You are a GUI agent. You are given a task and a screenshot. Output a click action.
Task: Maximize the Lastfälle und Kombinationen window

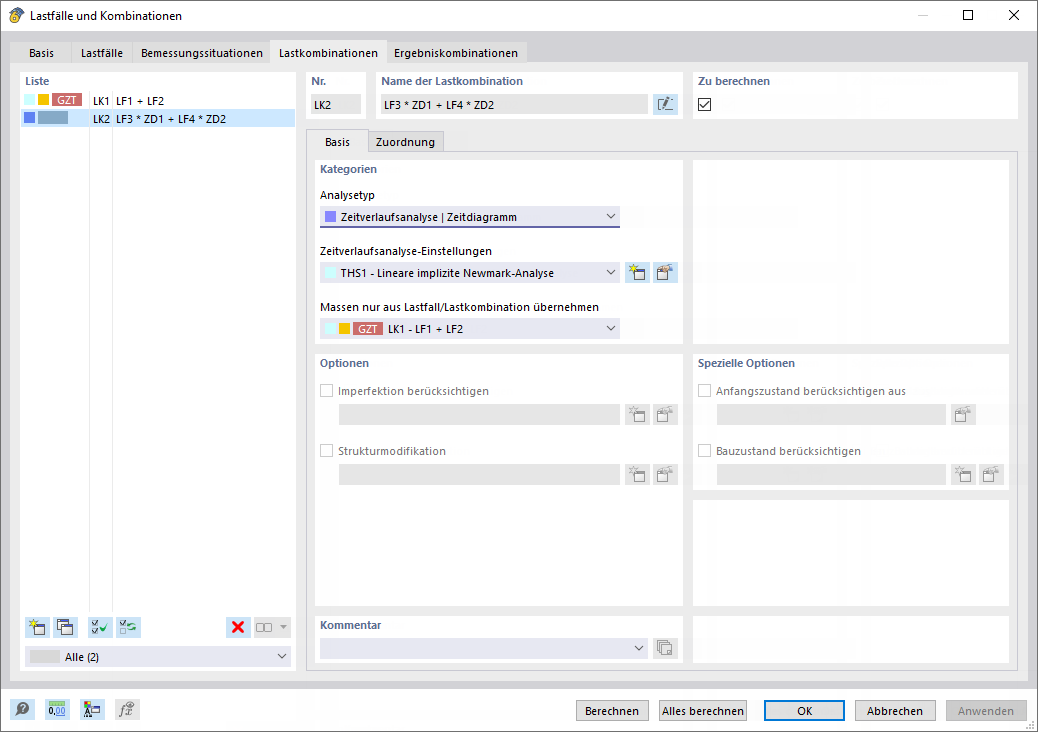(x=968, y=15)
